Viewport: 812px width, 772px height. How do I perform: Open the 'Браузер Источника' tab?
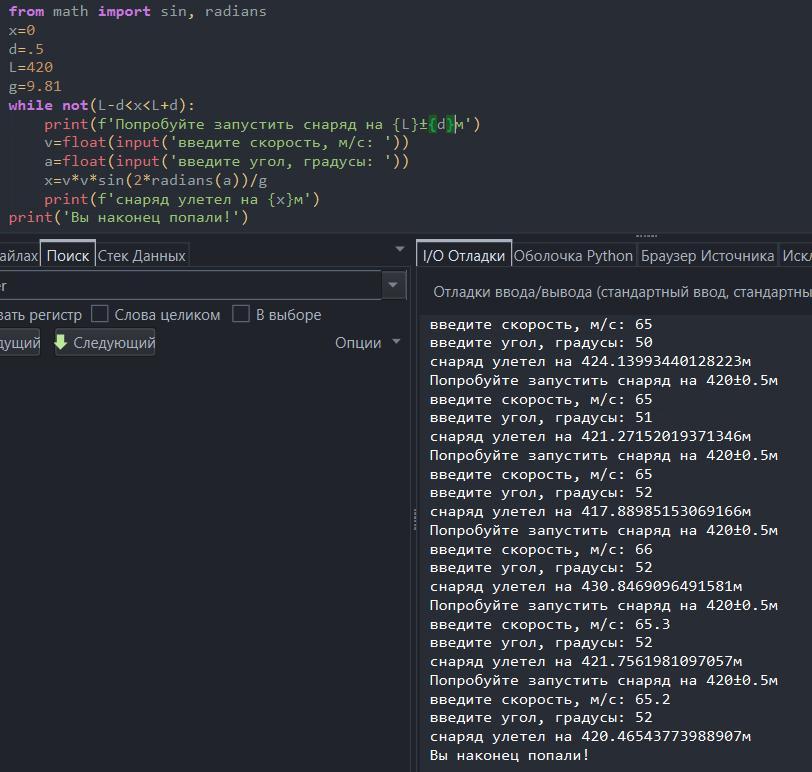tap(708, 256)
